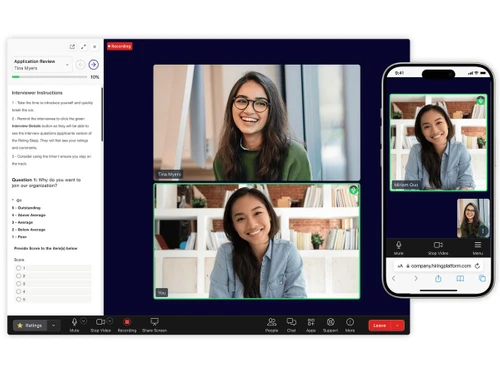Open camera options arrow beside Stop Video
The image size is (500, 375).
[110, 321]
